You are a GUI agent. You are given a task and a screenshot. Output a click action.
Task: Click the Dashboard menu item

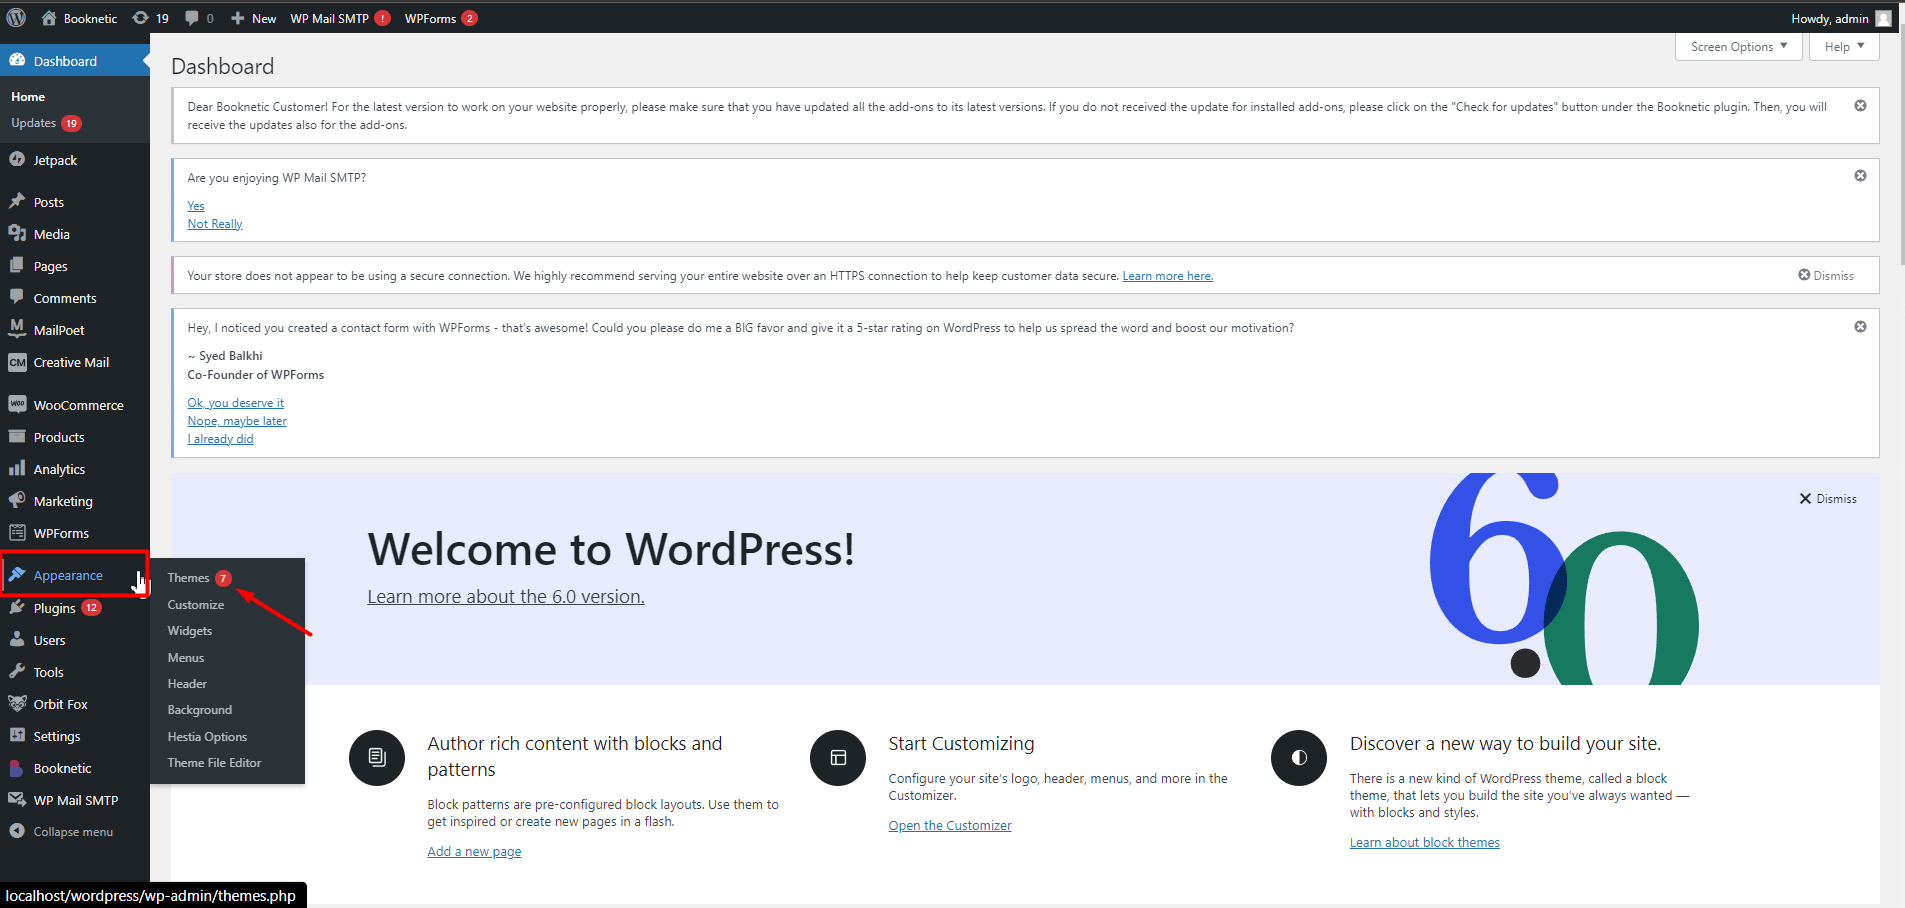(x=75, y=61)
